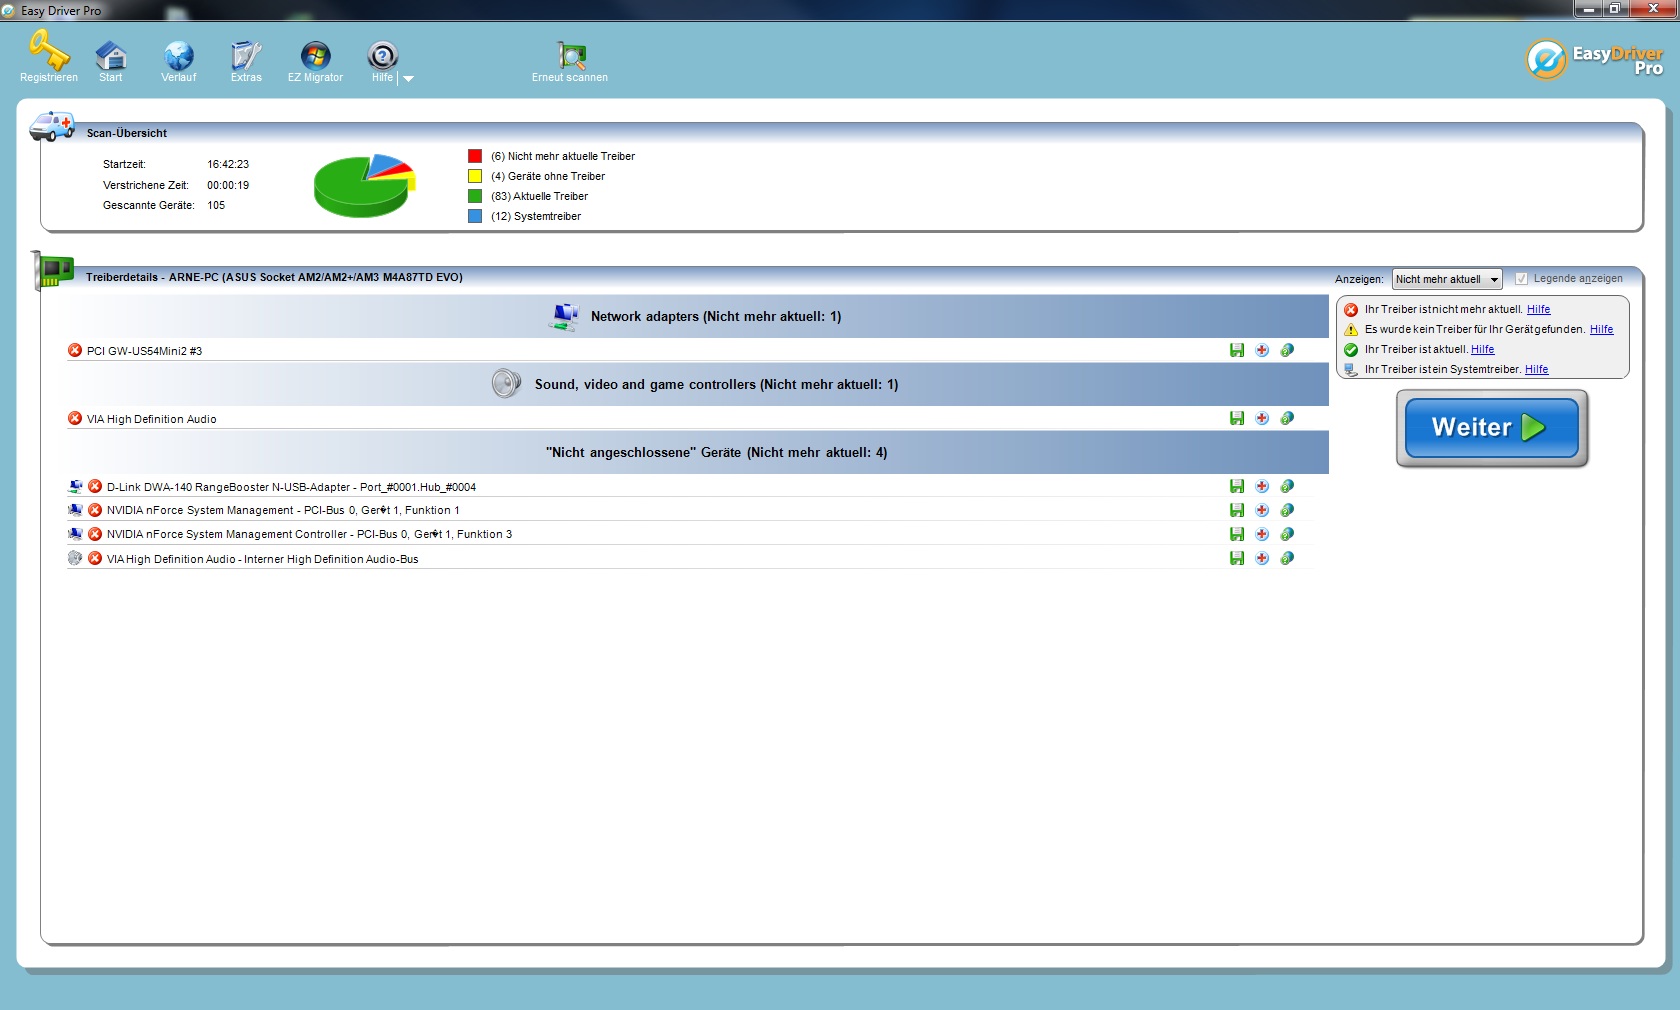Launch the EZ Migrator tool

315,55
